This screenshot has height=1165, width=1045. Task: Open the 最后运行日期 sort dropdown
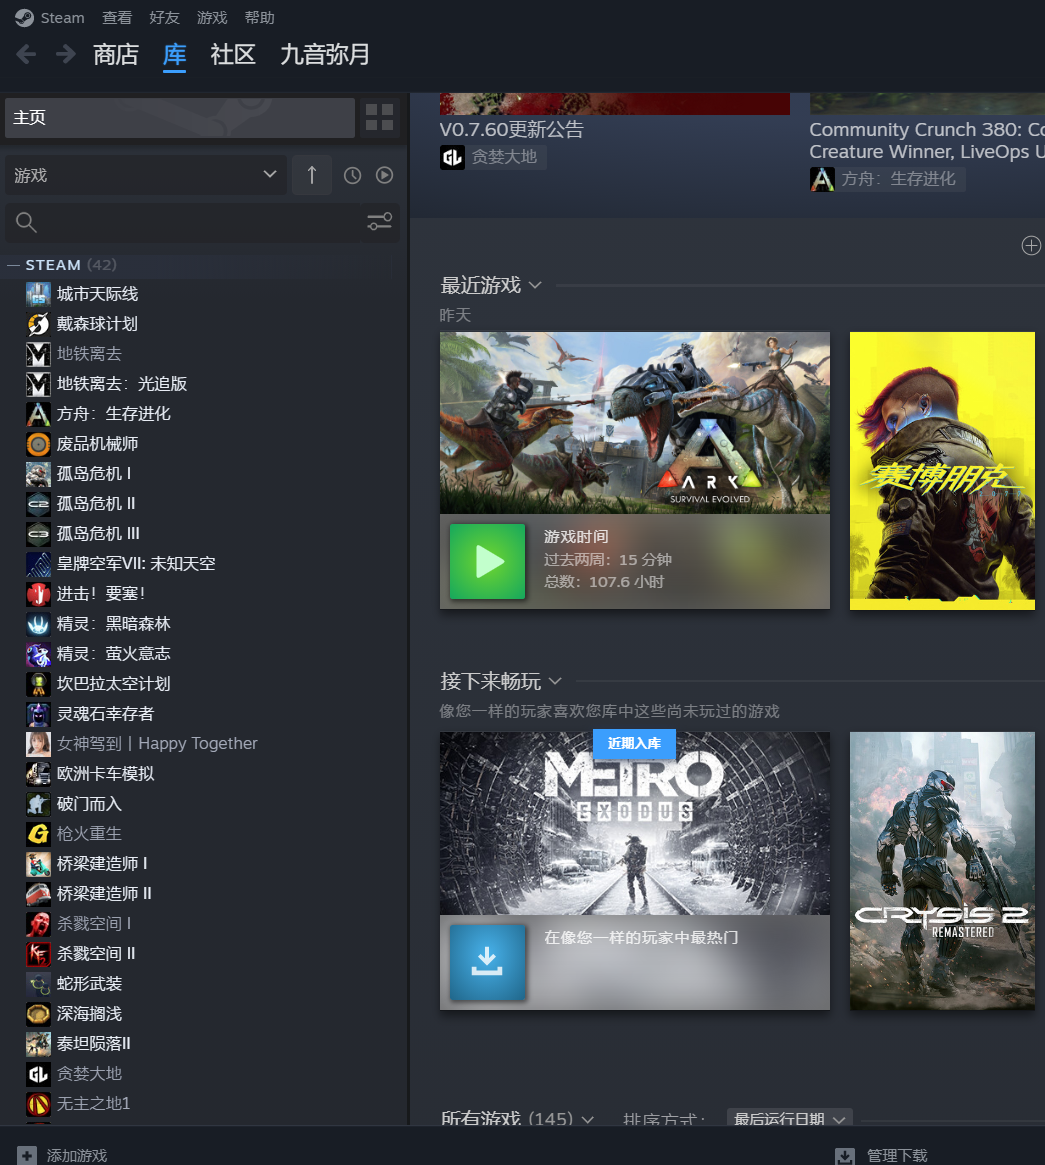tap(789, 1118)
